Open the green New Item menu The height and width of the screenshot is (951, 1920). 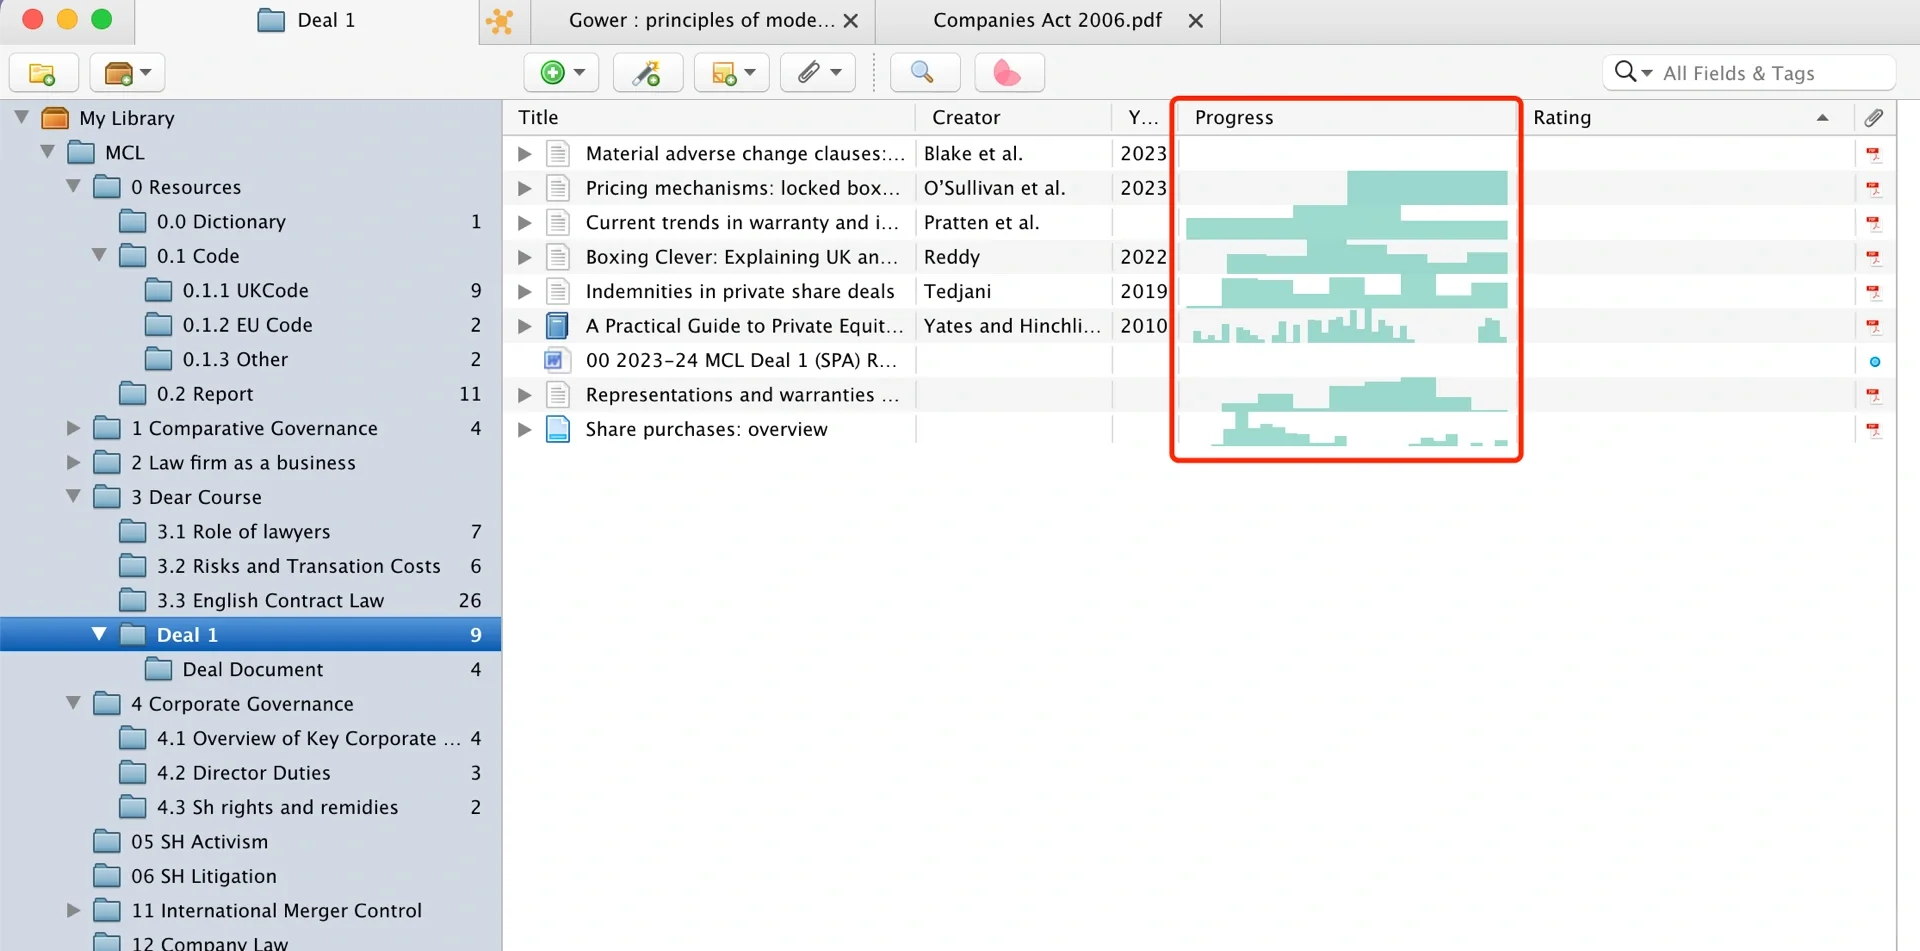tap(562, 73)
